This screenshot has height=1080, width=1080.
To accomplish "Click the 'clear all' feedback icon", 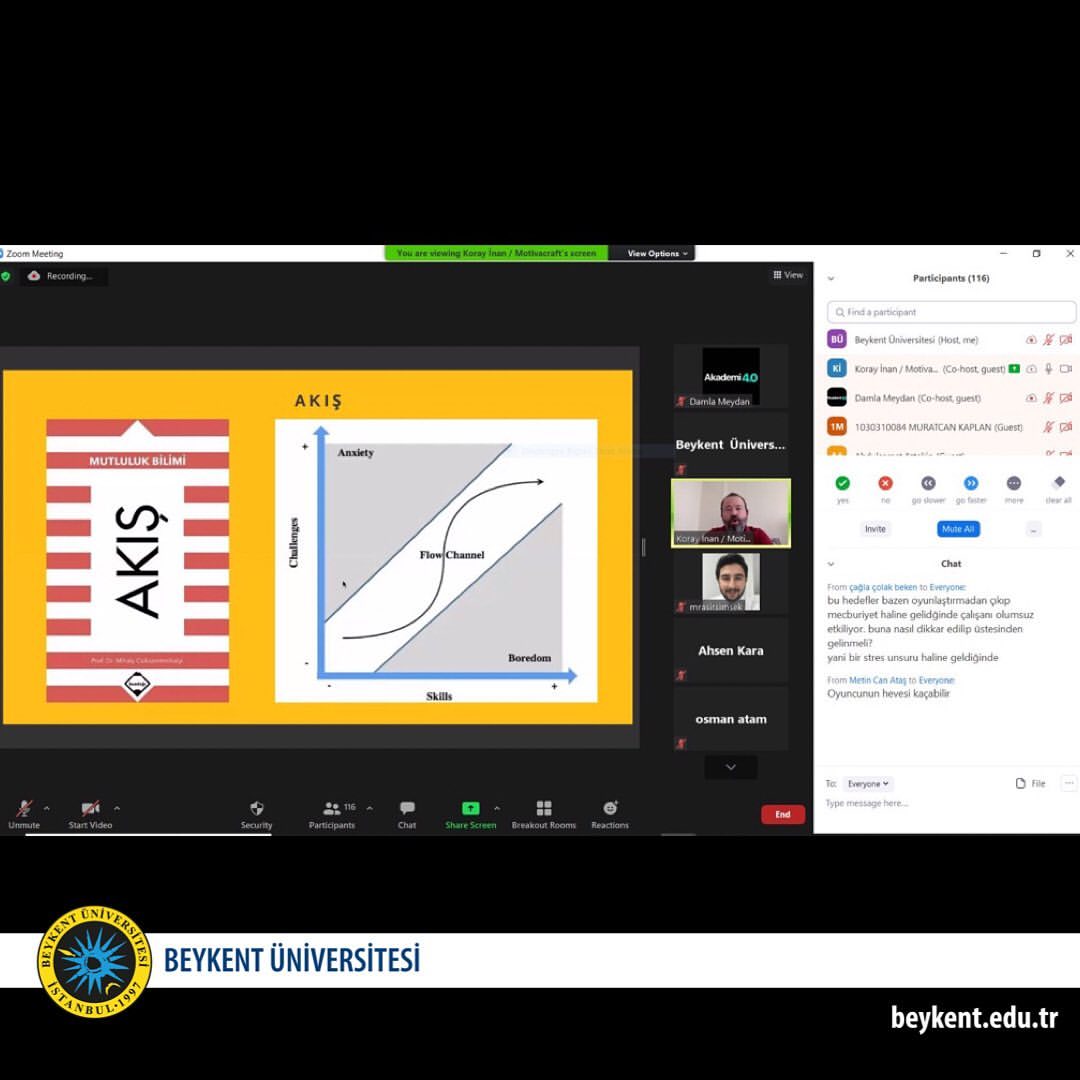I will click(1059, 482).
